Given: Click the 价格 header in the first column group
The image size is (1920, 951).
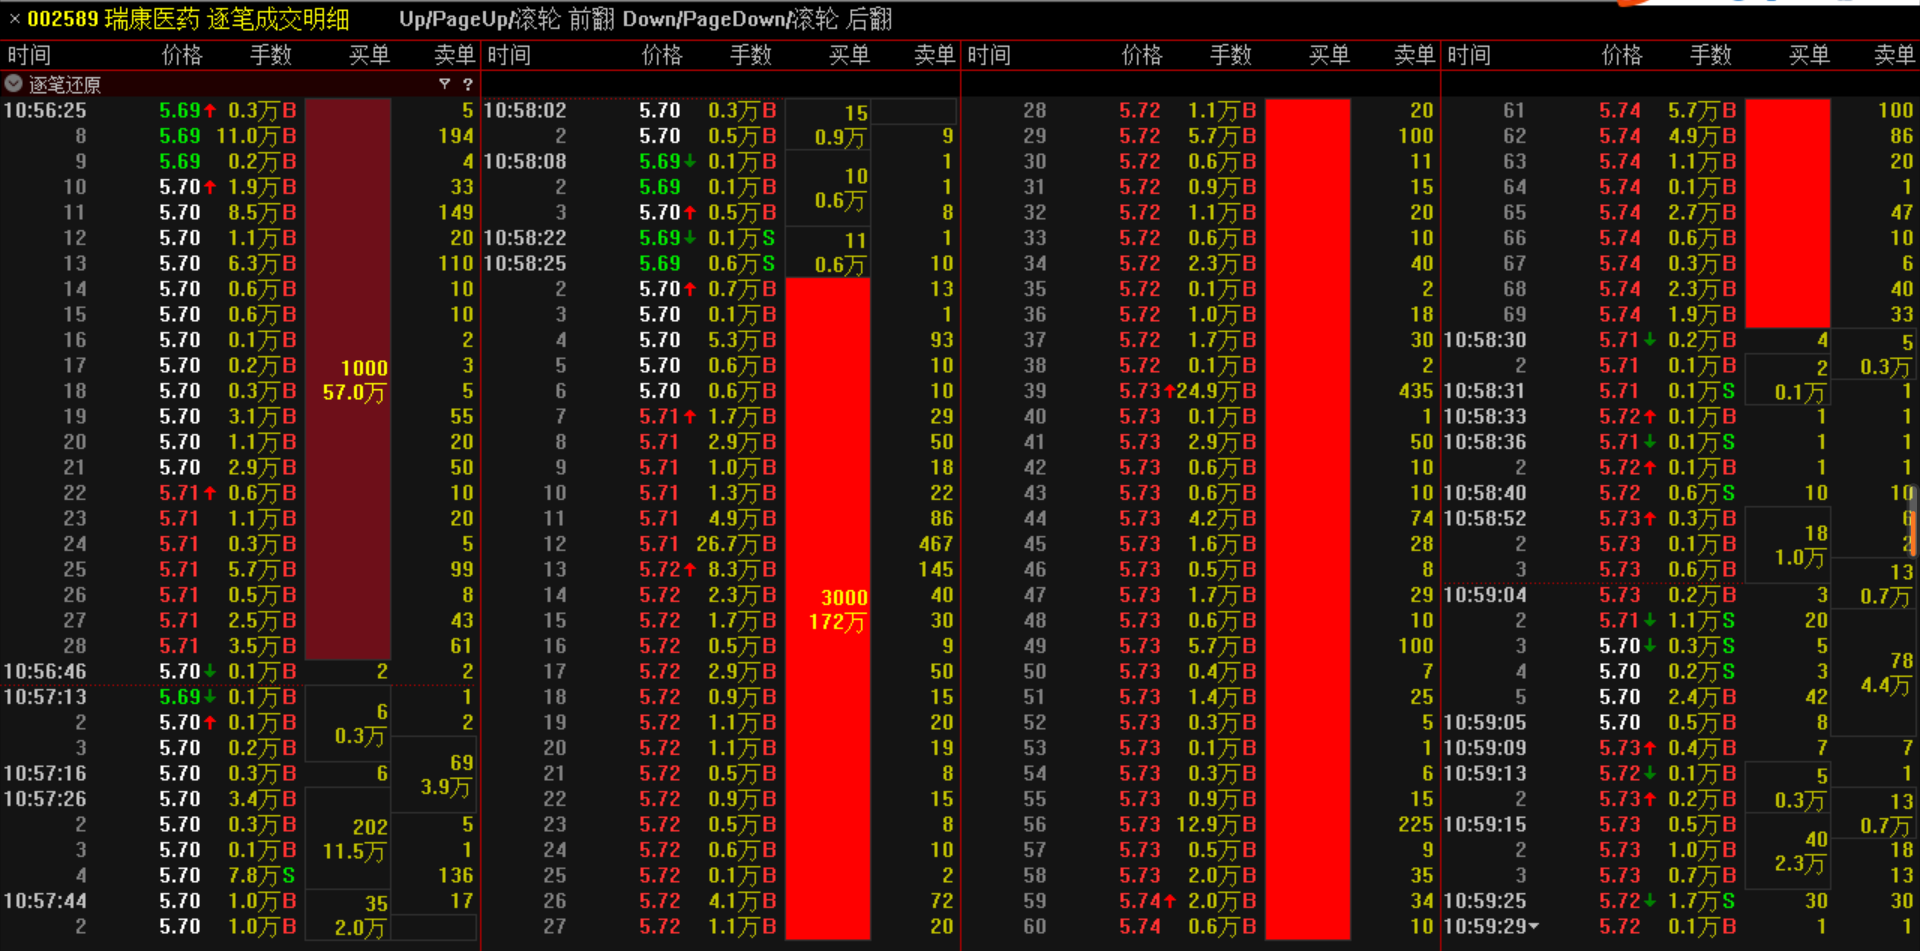Looking at the screenshot, I should coord(181,55).
